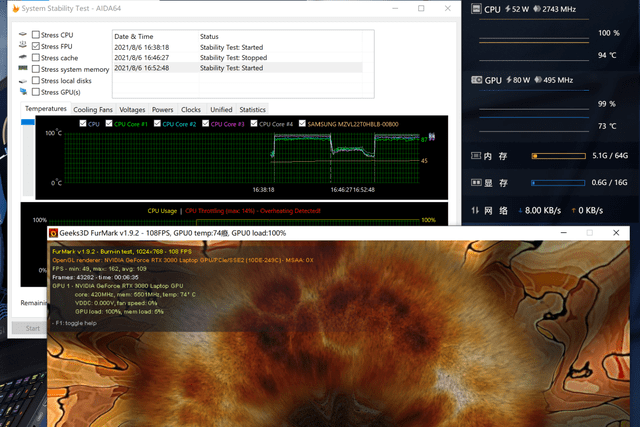Open the Cooling Fans tab
The image size is (640, 427).
pyautogui.click(x=93, y=109)
